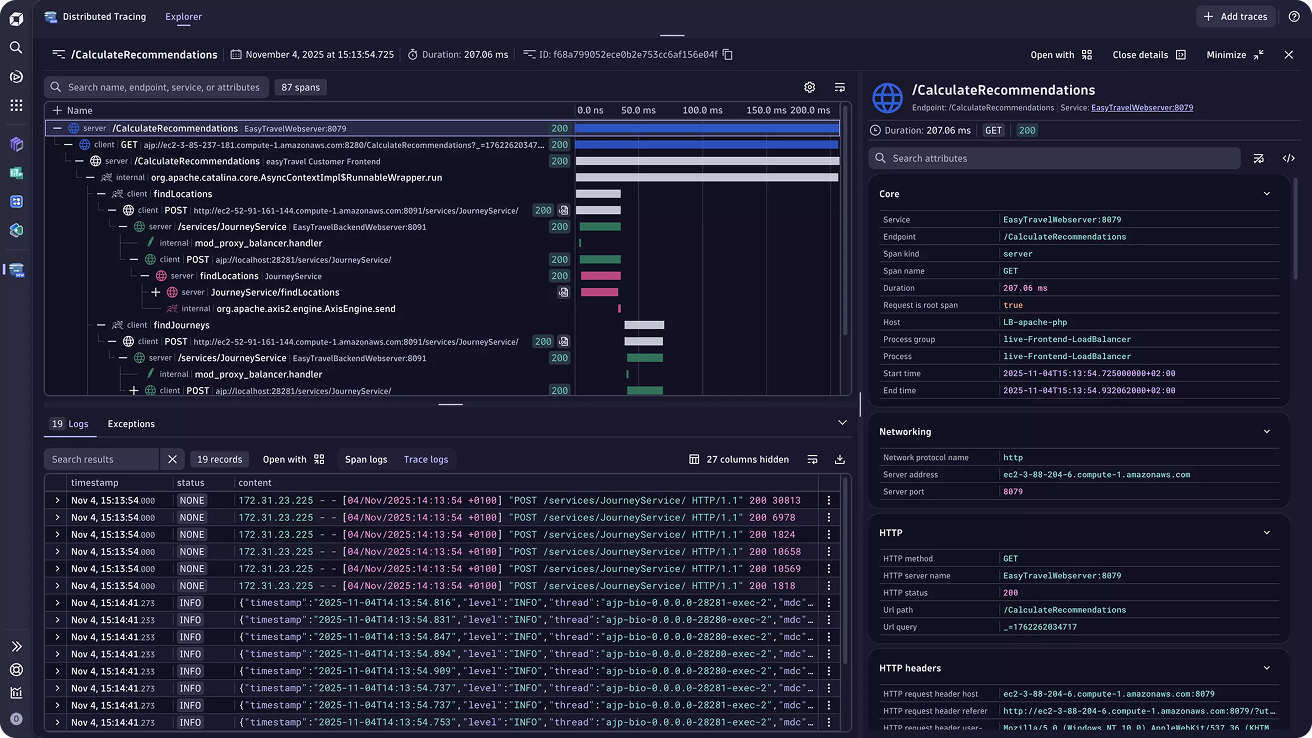The width and height of the screenshot is (1312, 738).
Task: Copy the trace ID to clipboard
Action: pyautogui.click(x=728, y=55)
